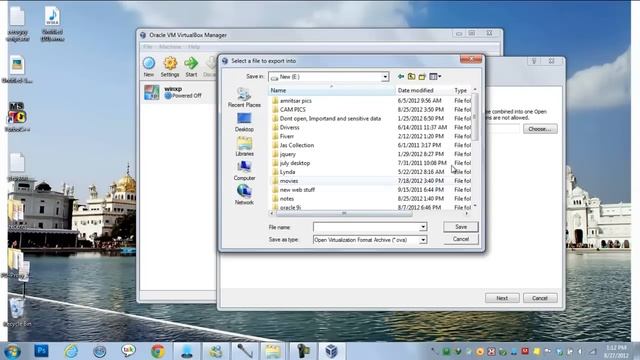Select the movies folder
Screen dimensions: 640x360
289,181
